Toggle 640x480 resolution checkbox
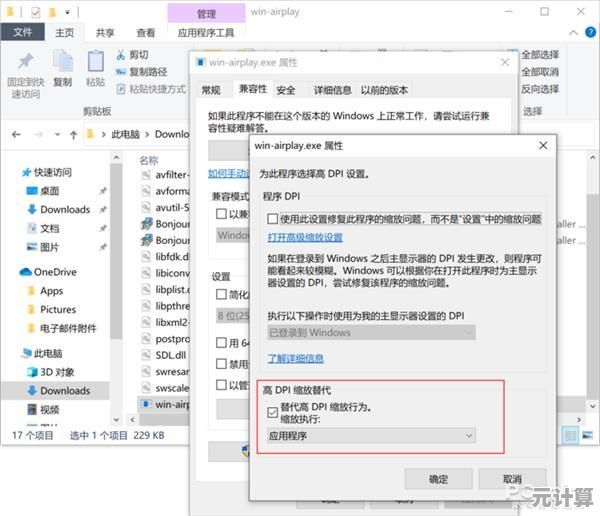The width and height of the screenshot is (600, 516). pyautogui.click(x=221, y=342)
